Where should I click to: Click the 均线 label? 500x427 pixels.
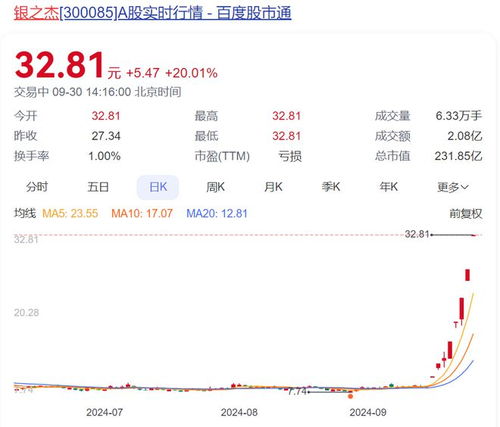coord(25,213)
